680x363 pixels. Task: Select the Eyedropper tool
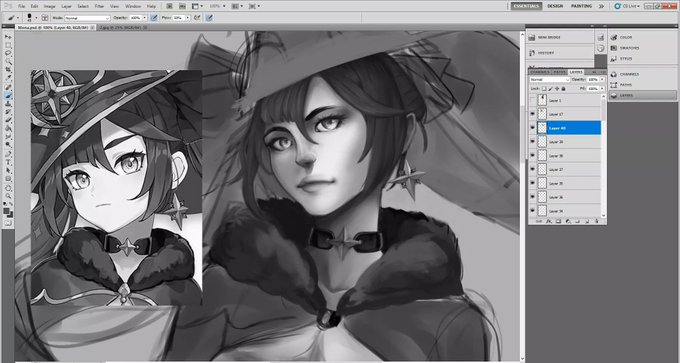[8, 78]
